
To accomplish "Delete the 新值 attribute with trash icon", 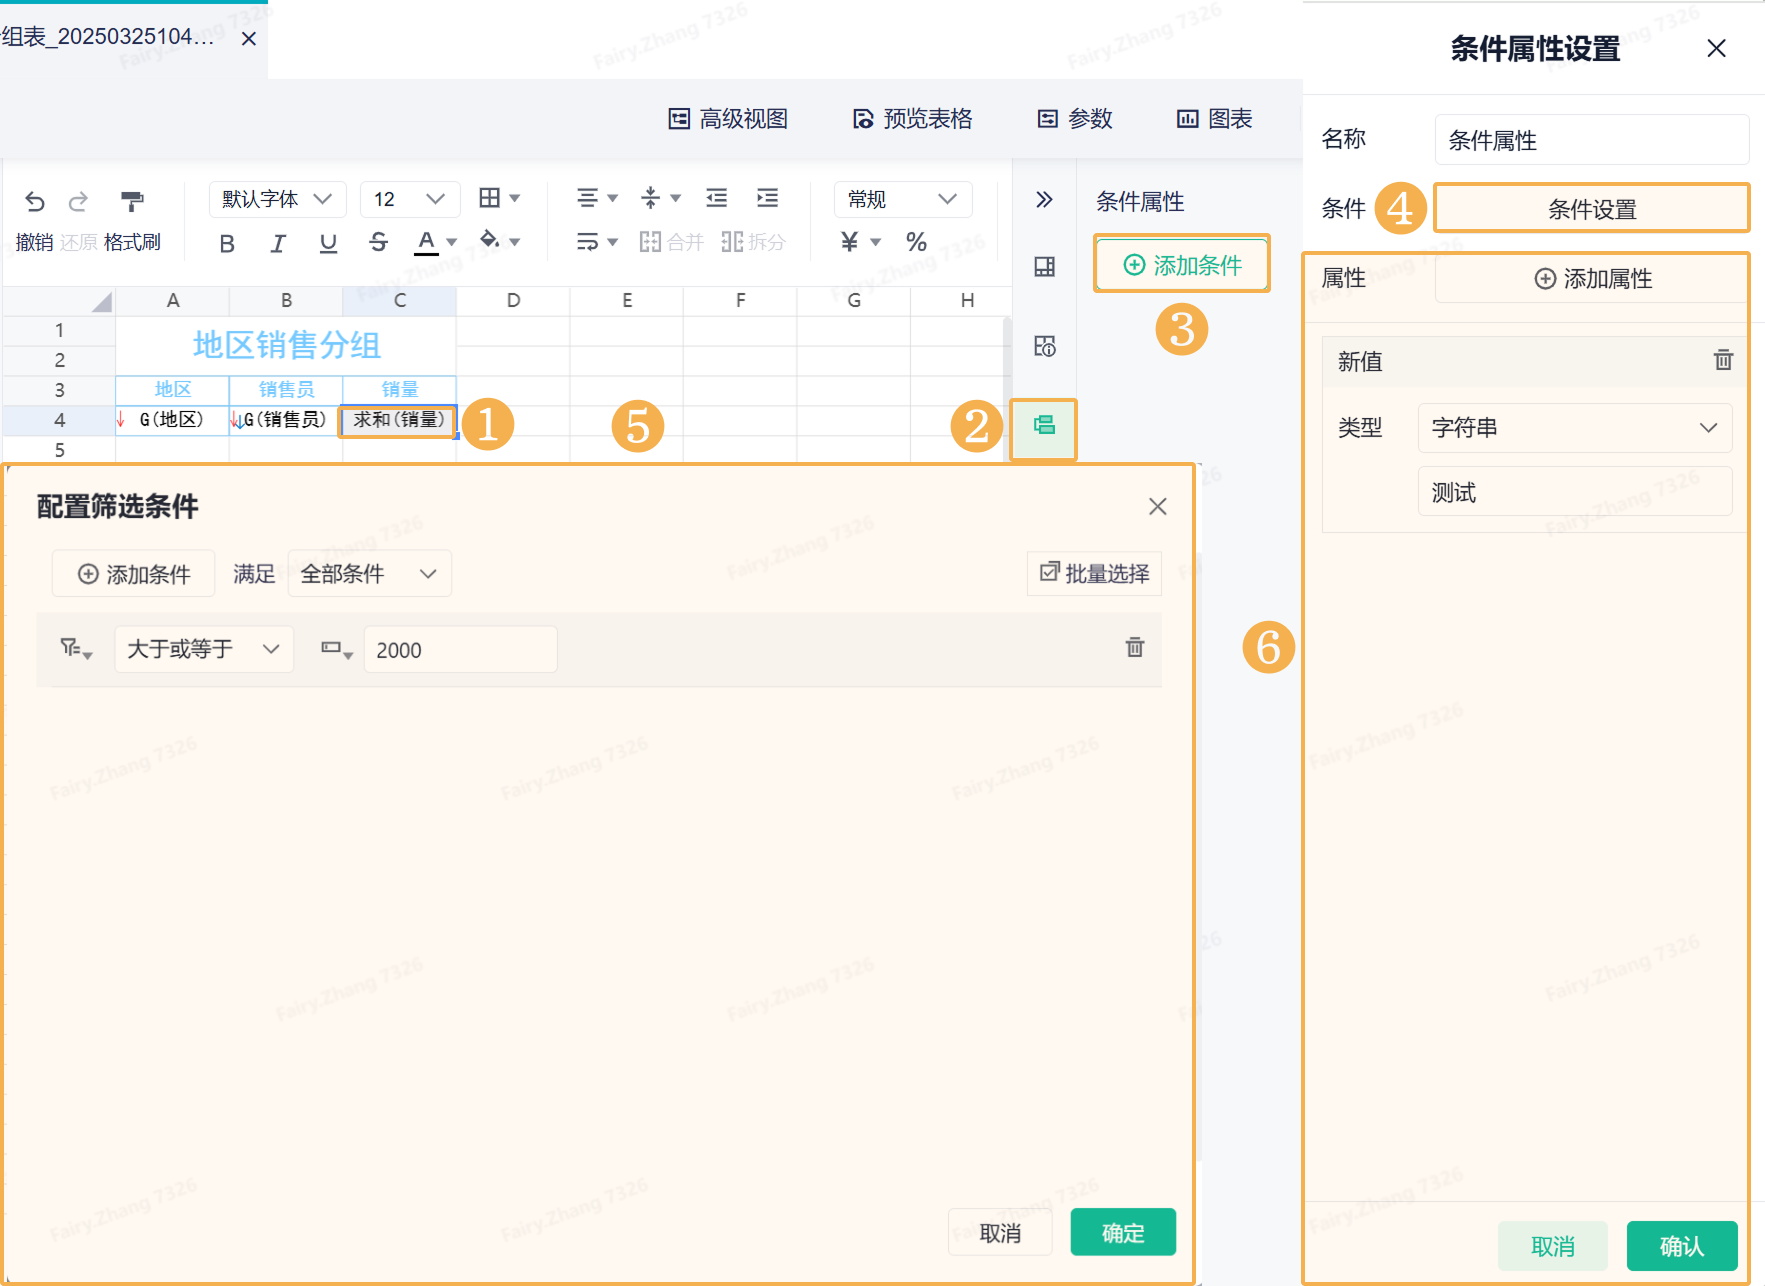I will [x=1723, y=360].
